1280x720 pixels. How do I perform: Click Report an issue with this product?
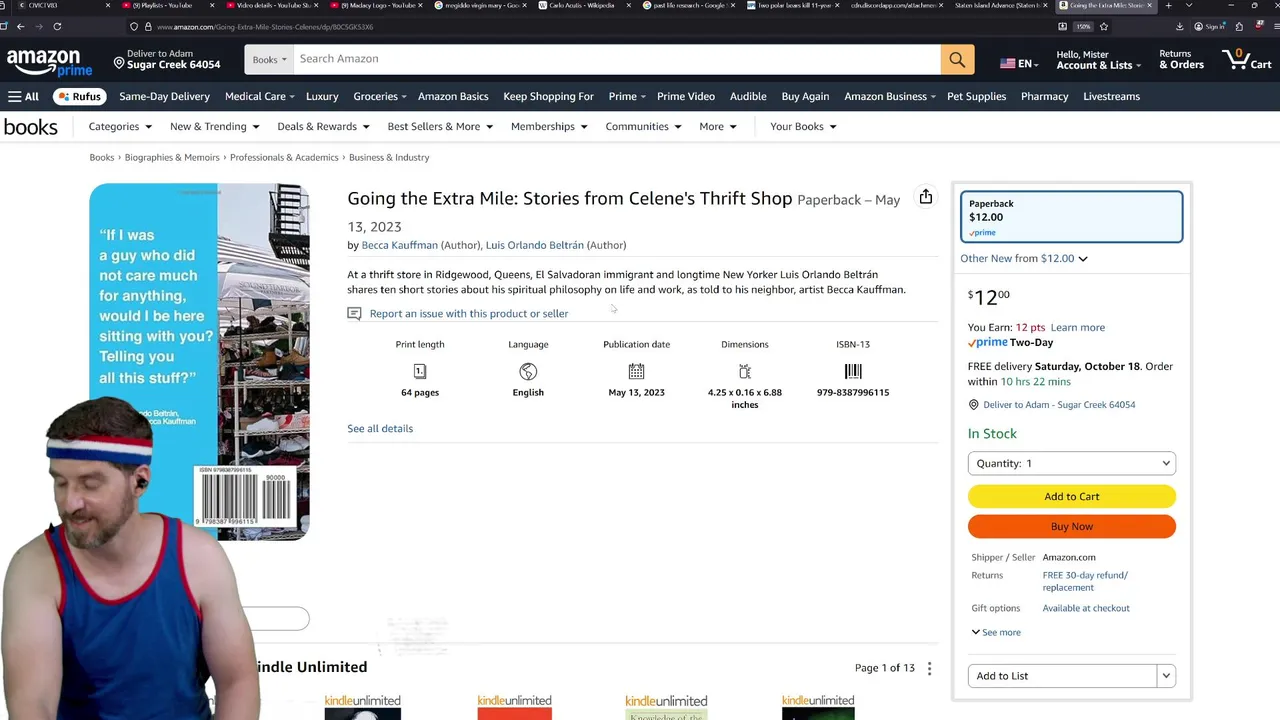point(468,313)
